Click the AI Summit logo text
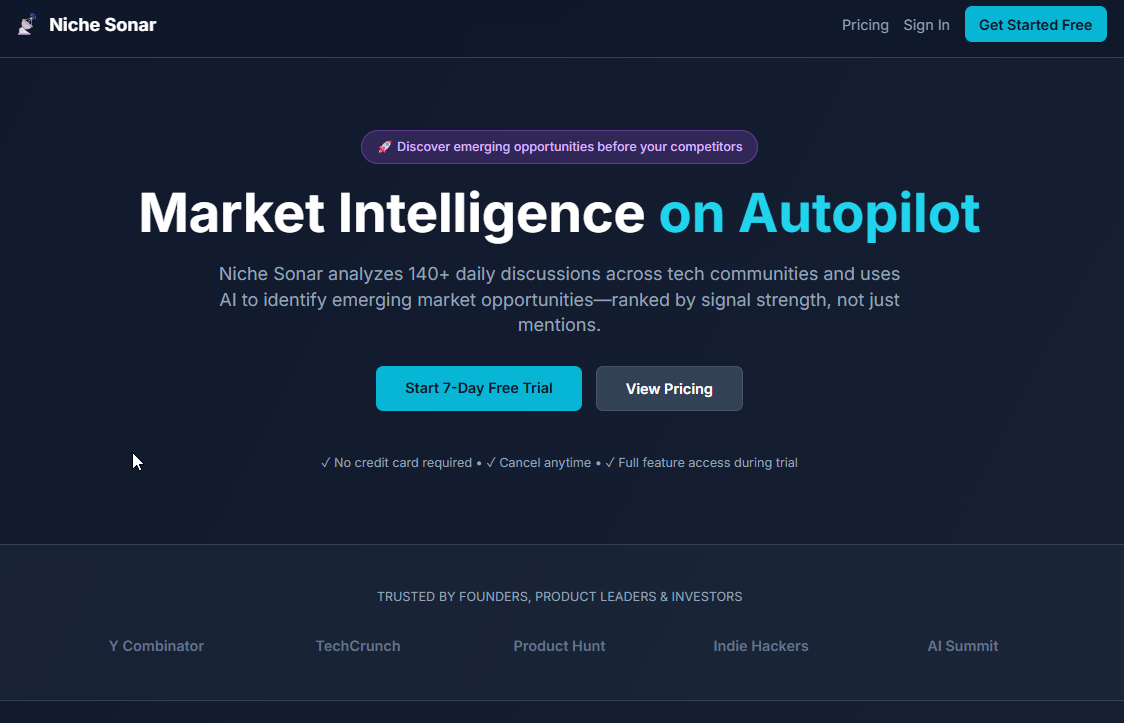Image resolution: width=1124 pixels, height=723 pixels. click(963, 646)
